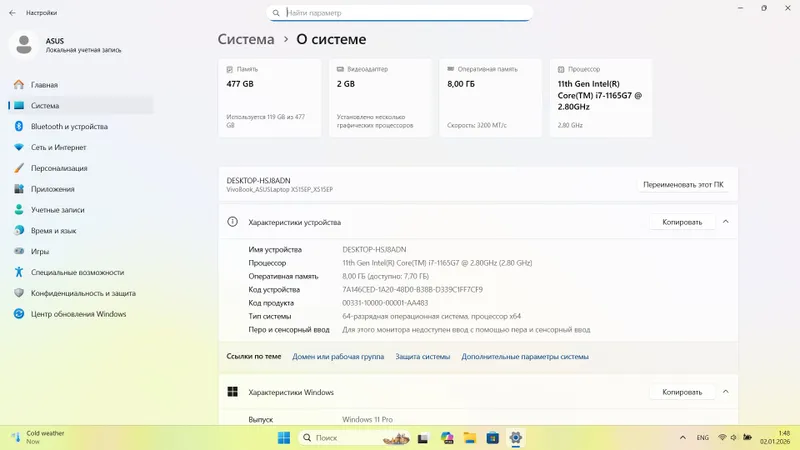The image size is (800, 450).
Task: Collapse the Характеристики Windows section
Action: pyautogui.click(x=726, y=392)
